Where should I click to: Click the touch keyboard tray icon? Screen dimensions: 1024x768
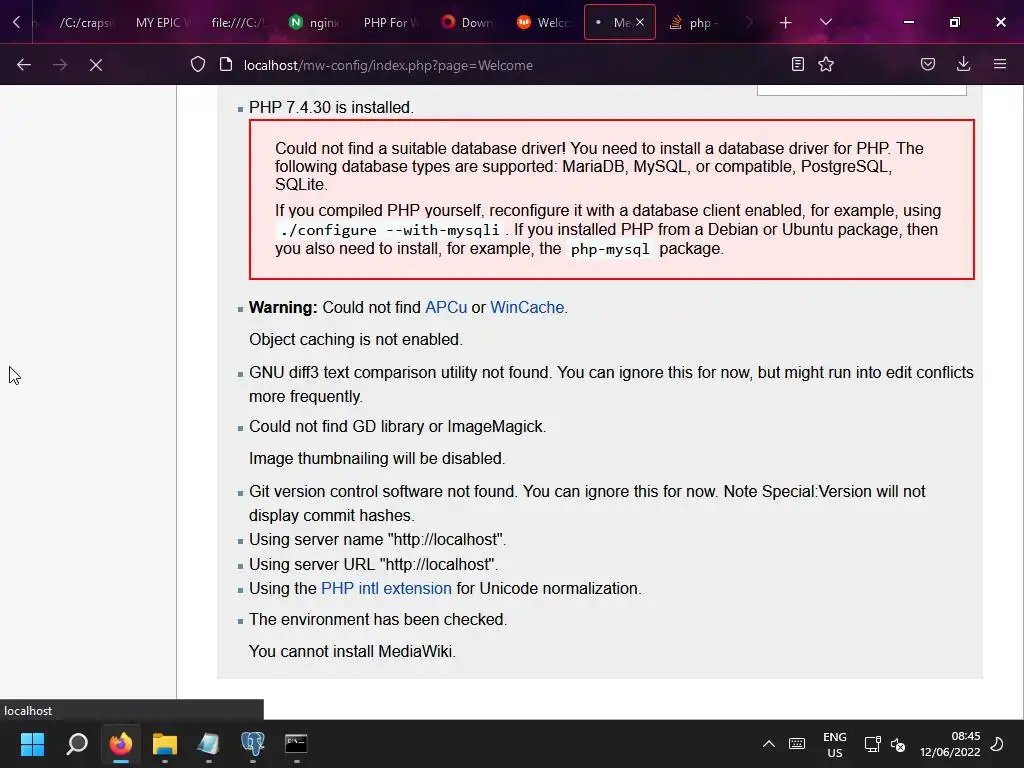click(797, 744)
